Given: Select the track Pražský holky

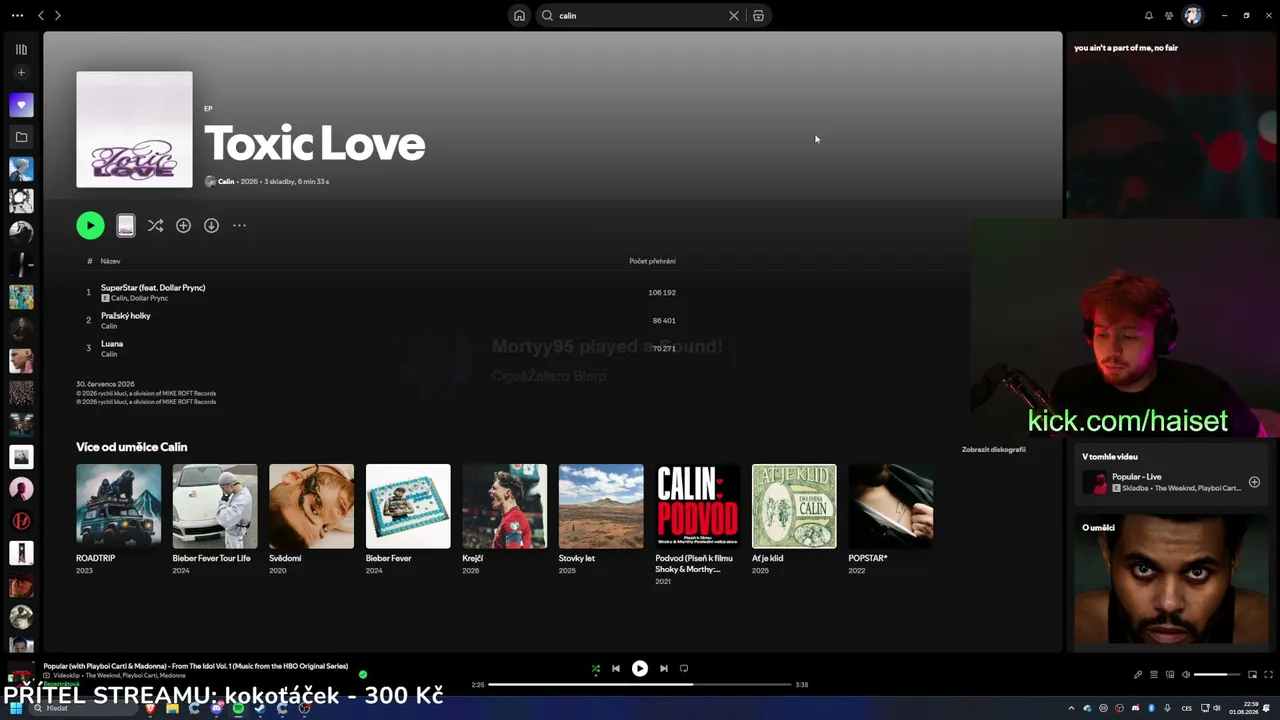Looking at the screenshot, I should tap(126, 316).
